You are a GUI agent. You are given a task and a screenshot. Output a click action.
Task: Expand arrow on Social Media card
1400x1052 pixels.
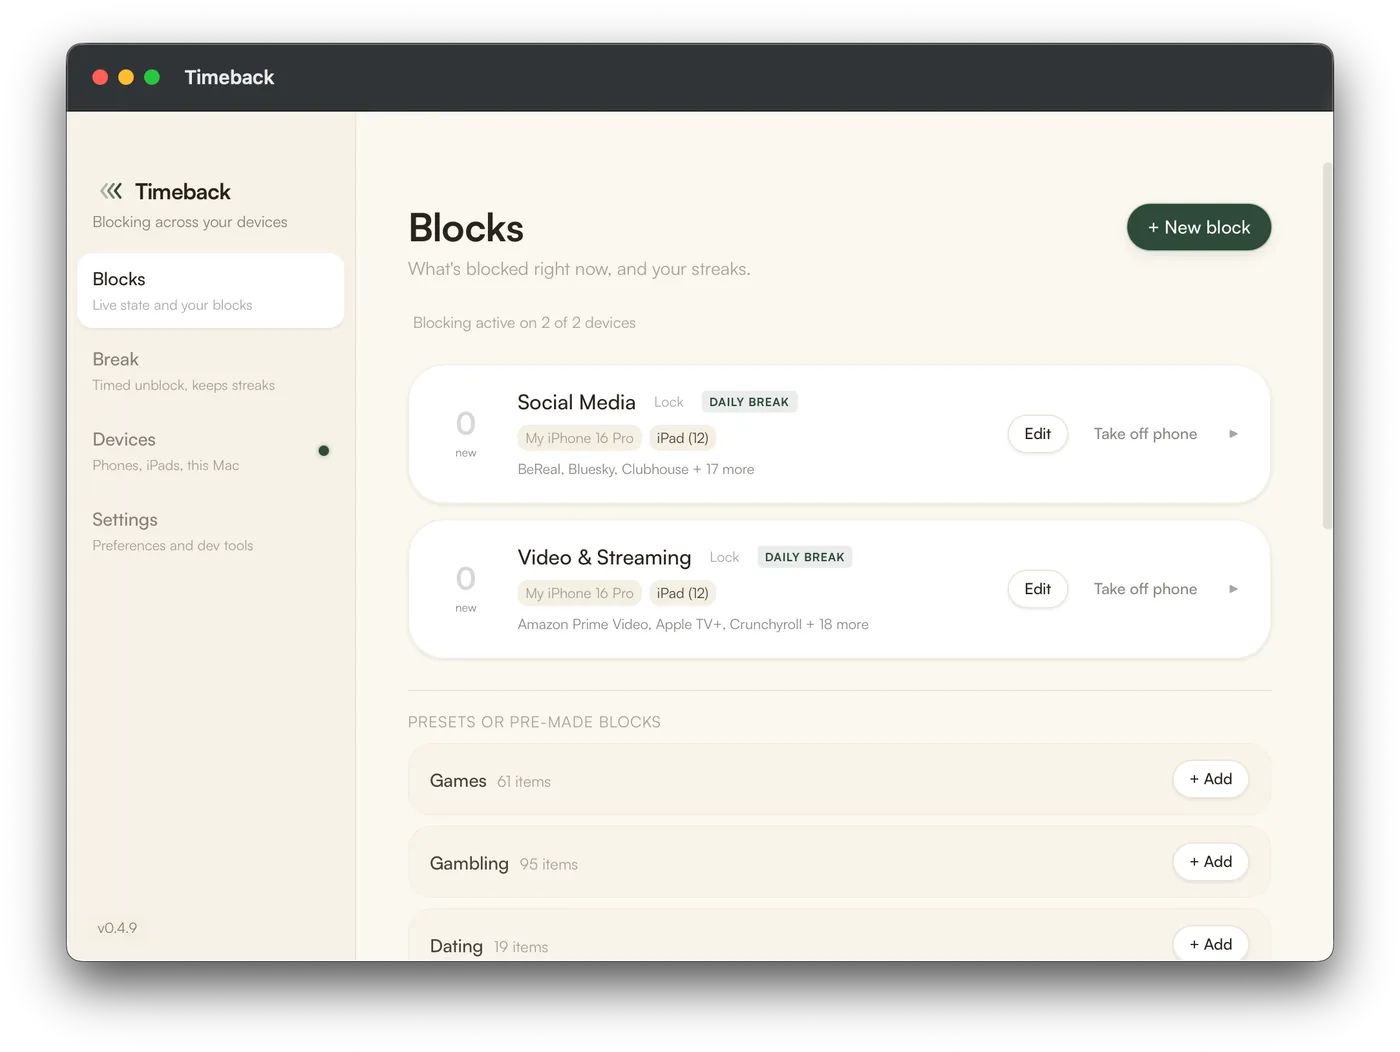point(1233,434)
